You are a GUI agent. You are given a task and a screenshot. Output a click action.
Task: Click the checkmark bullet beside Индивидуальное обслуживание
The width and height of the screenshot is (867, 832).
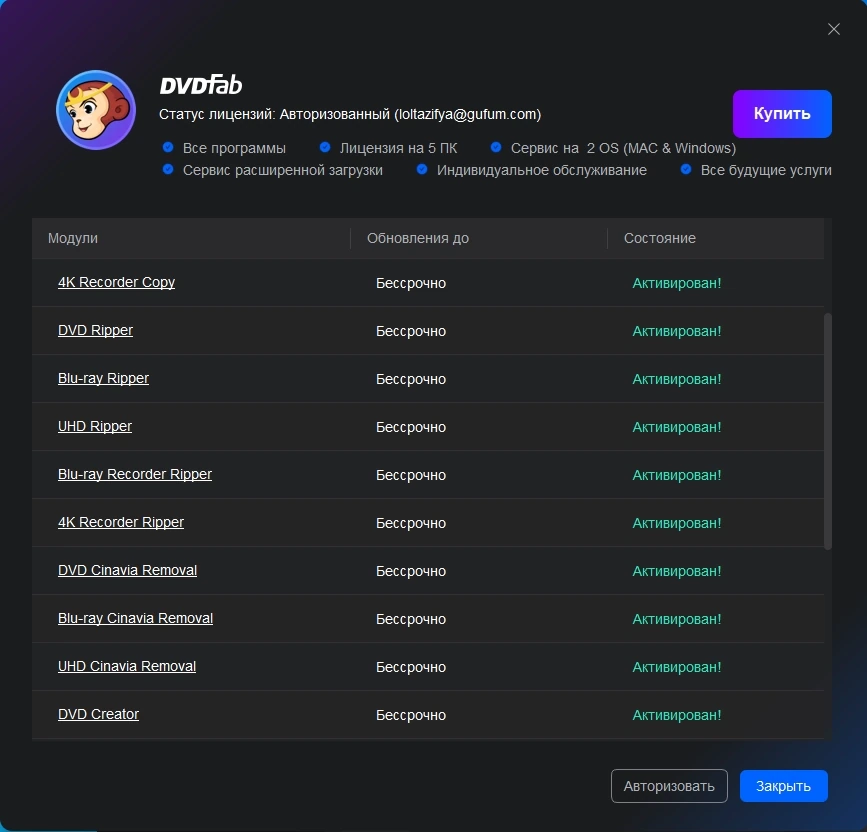(x=422, y=169)
